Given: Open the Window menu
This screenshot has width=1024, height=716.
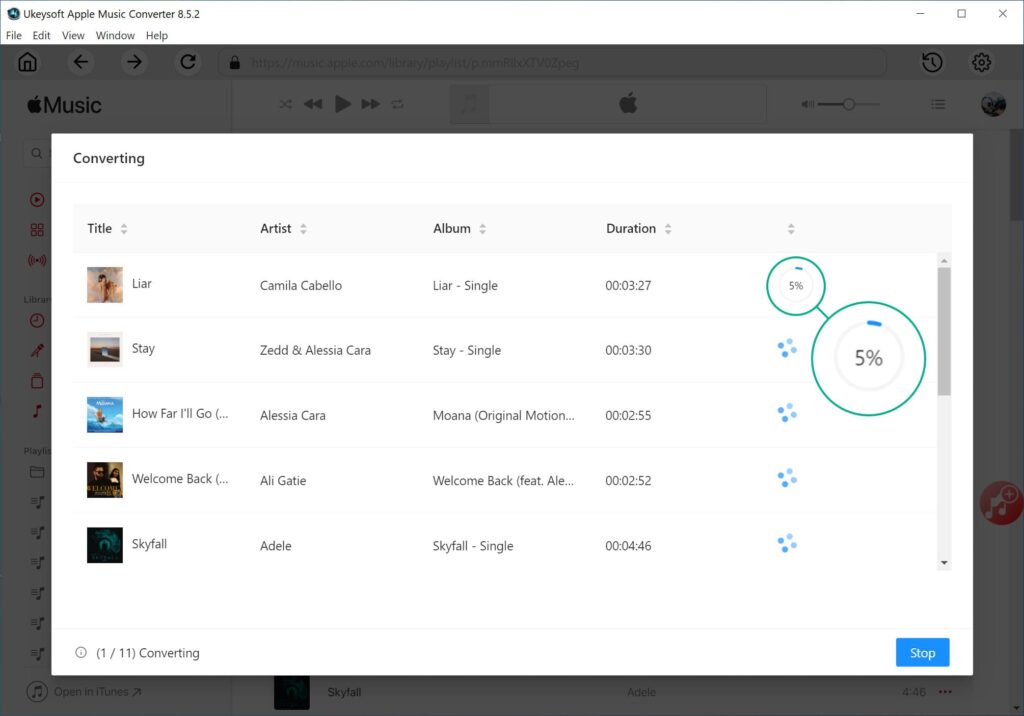Looking at the screenshot, I should point(115,35).
